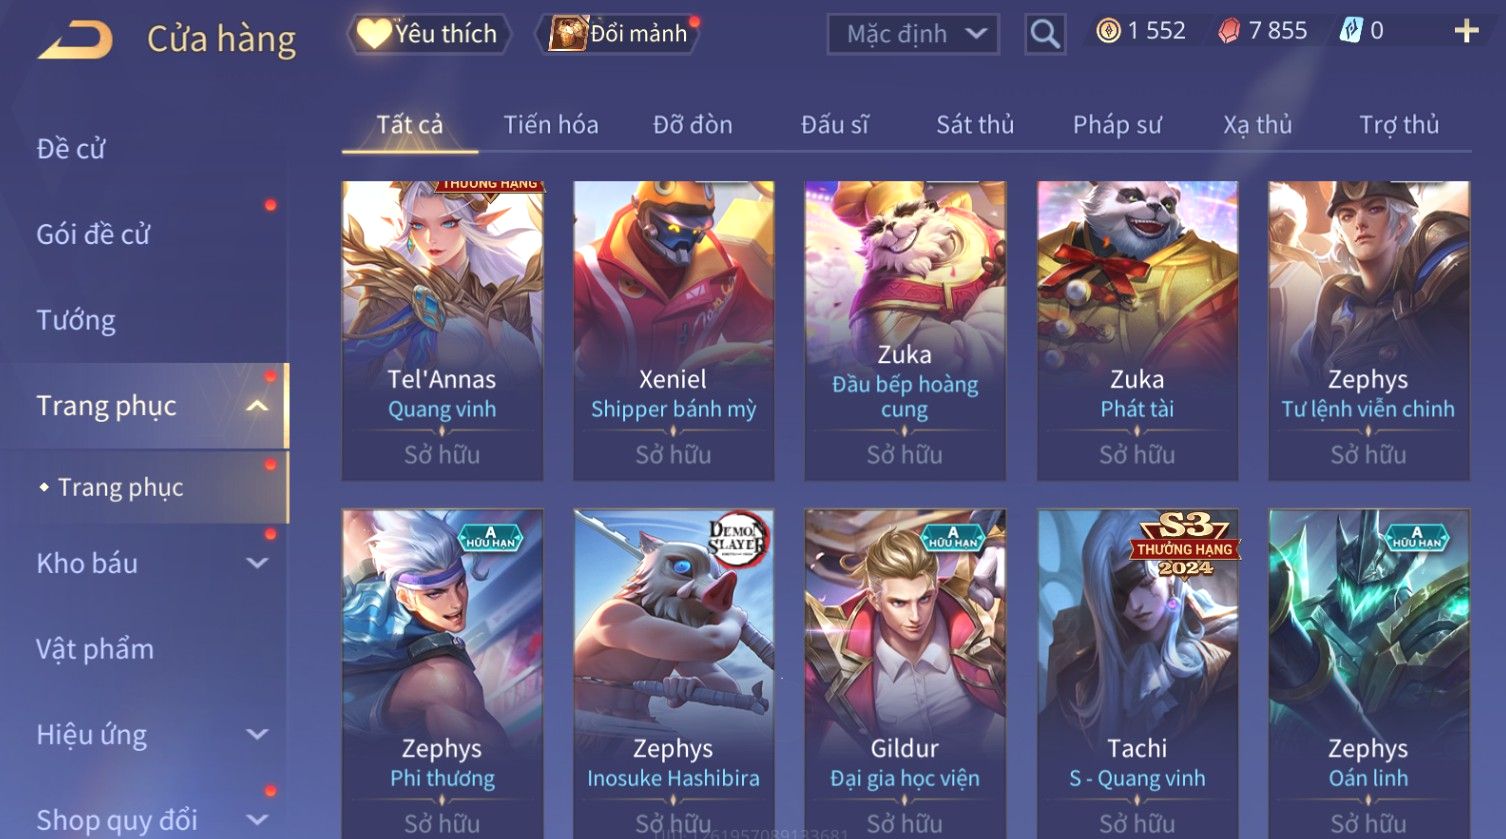
Task: Open the Mặc định sort dropdown
Action: (913, 34)
